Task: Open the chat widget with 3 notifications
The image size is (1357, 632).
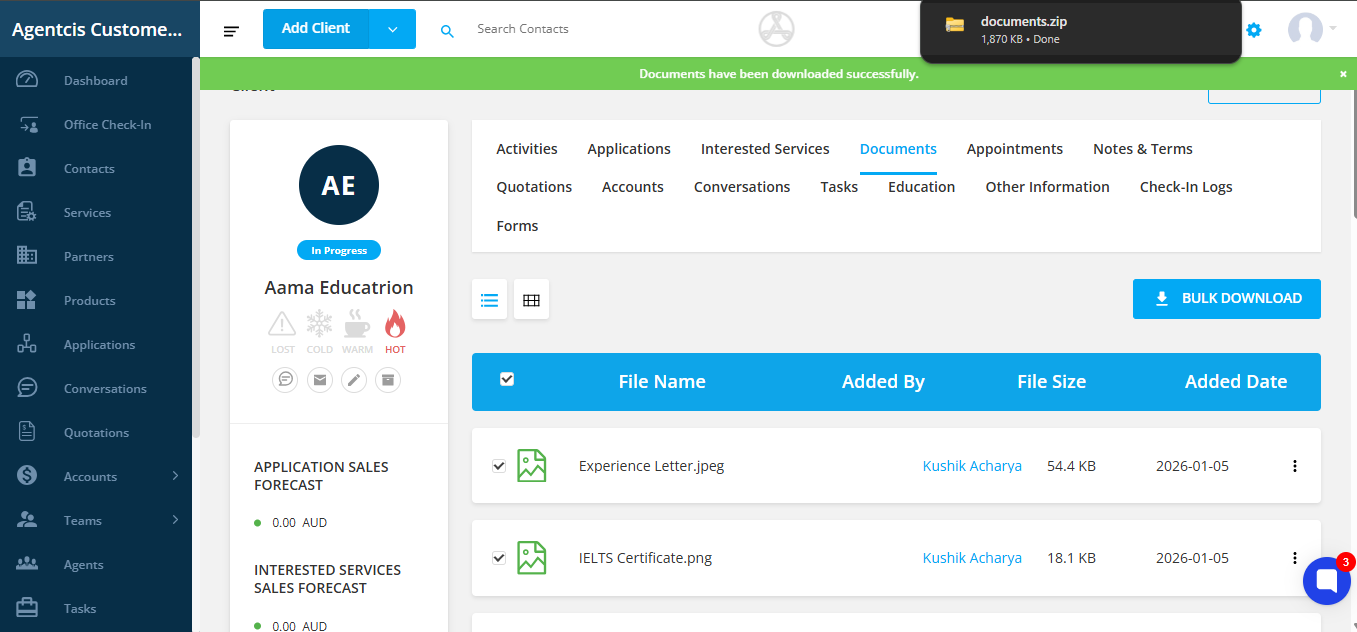Action: pyautogui.click(x=1327, y=581)
